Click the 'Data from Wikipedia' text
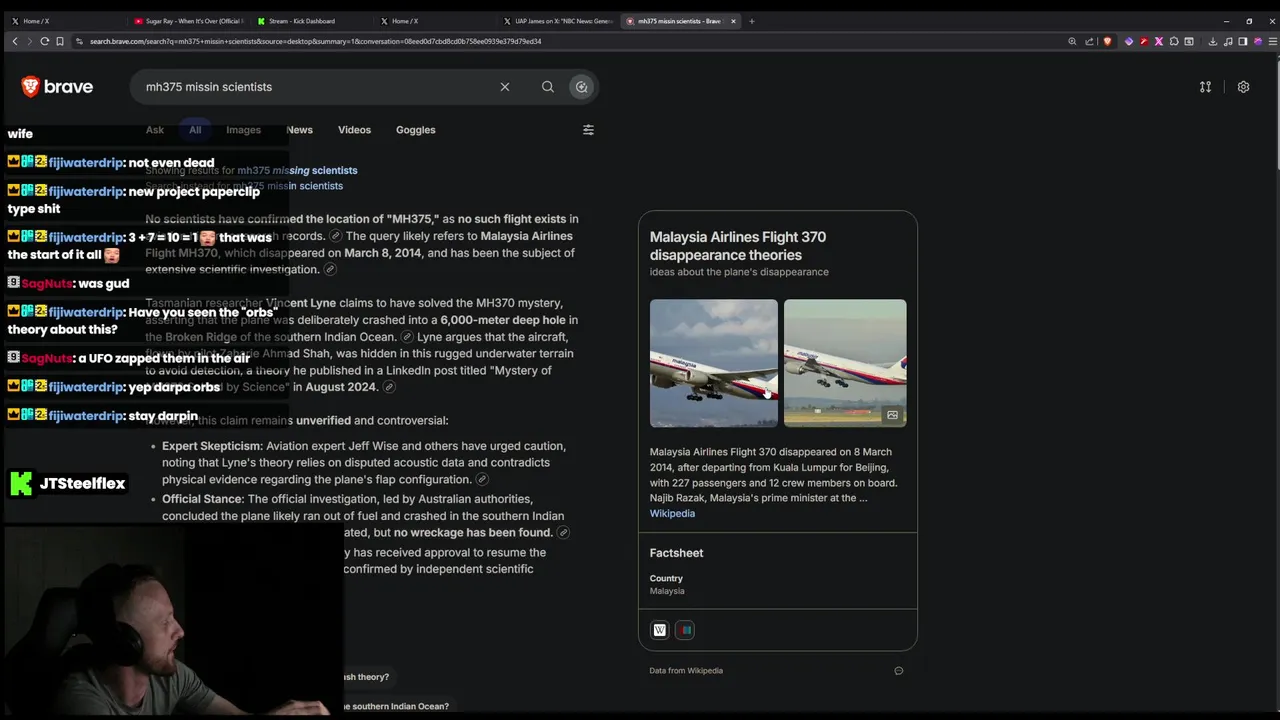 (x=686, y=671)
